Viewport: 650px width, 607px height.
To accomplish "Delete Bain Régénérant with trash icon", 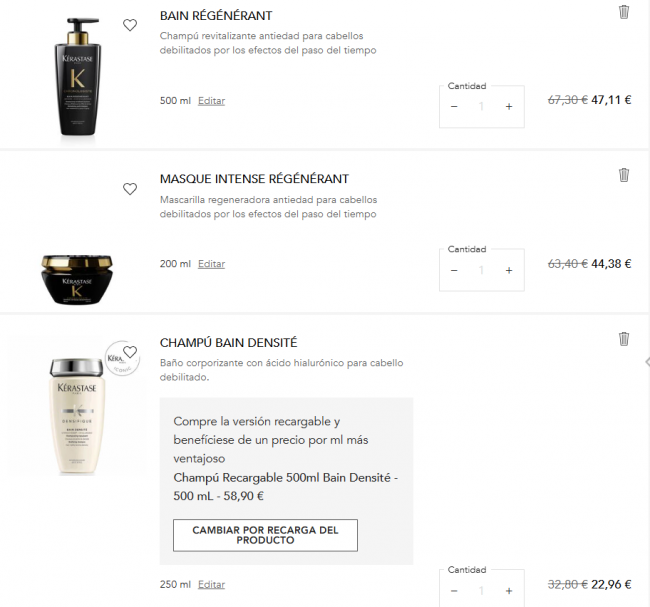I will pyautogui.click(x=624, y=12).
